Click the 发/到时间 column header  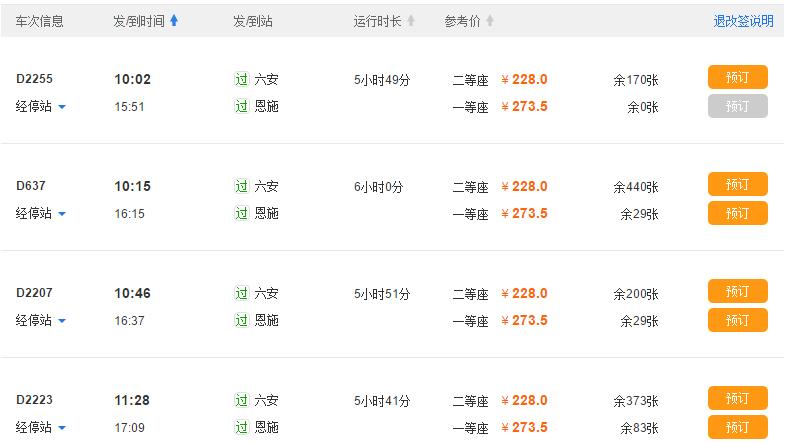pyautogui.click(x=139, y=21)
